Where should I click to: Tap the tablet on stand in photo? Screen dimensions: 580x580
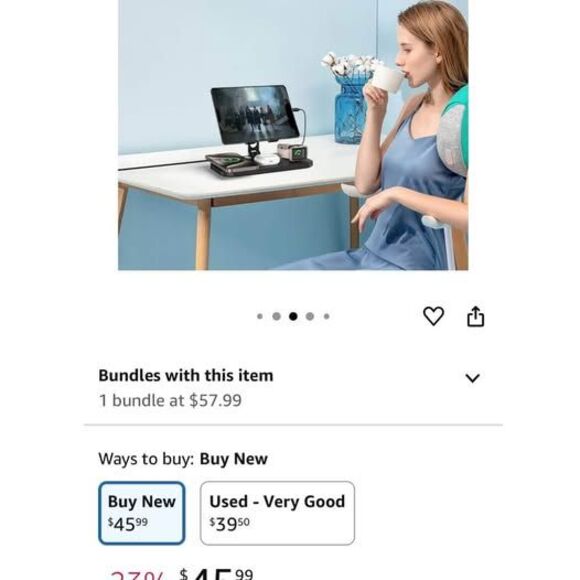pos(255,115)
